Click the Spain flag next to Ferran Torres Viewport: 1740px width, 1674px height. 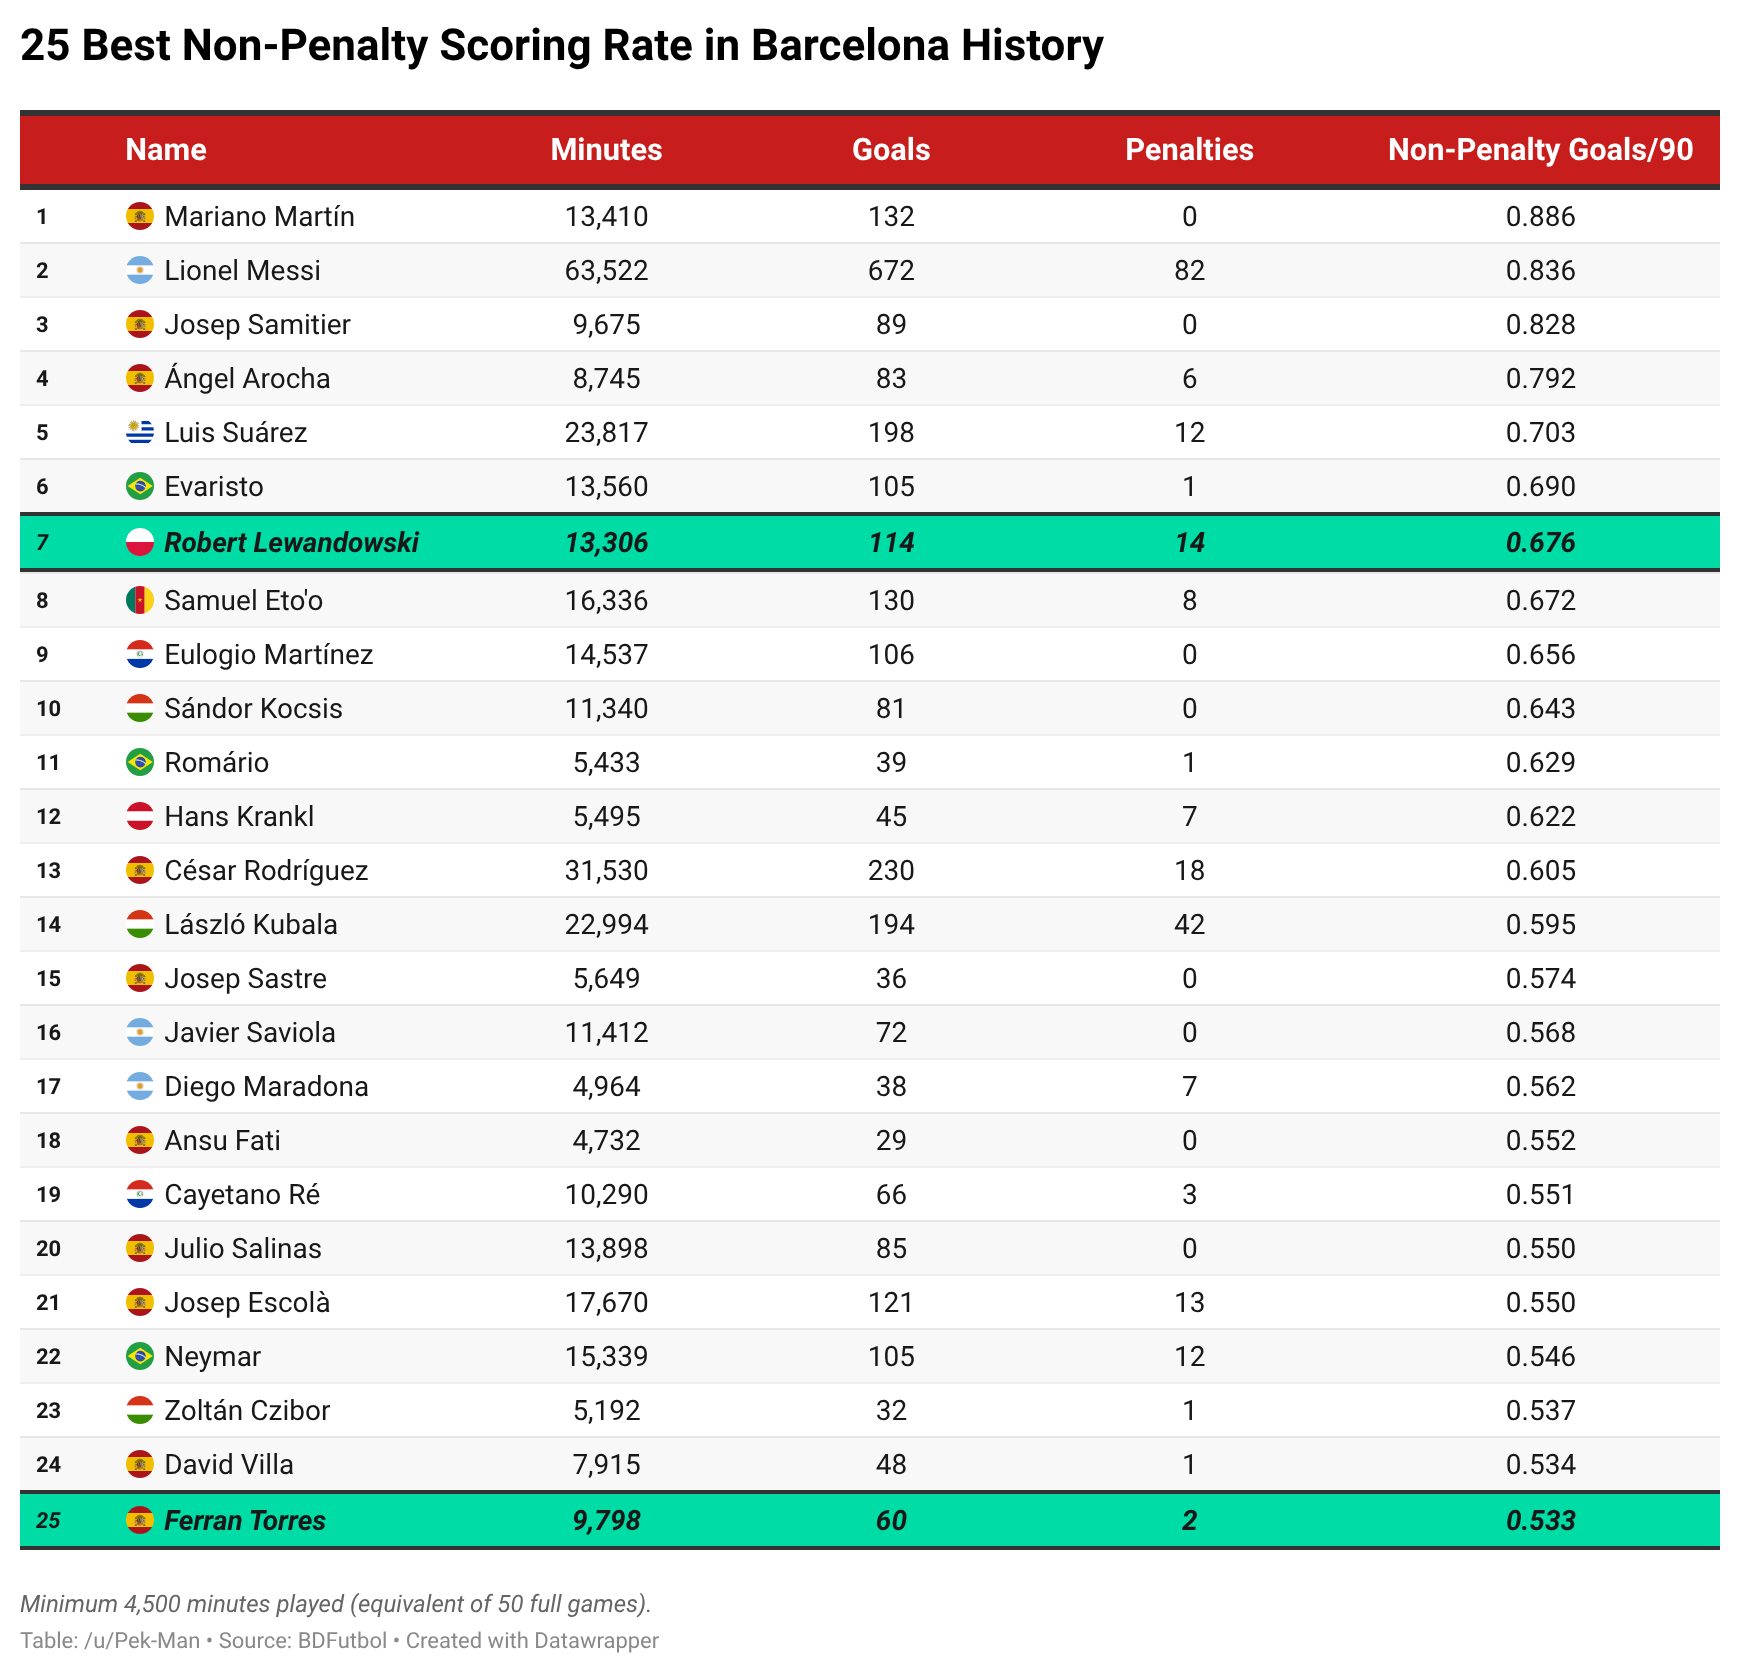tap(139, 1520)
